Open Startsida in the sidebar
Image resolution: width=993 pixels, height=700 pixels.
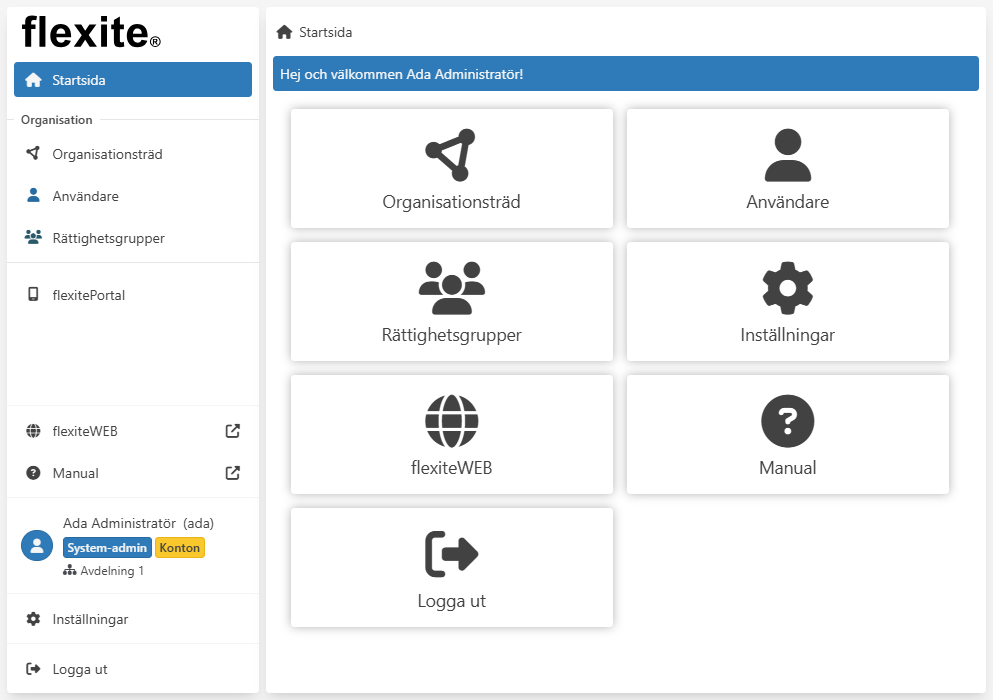[x=133, y=80]
